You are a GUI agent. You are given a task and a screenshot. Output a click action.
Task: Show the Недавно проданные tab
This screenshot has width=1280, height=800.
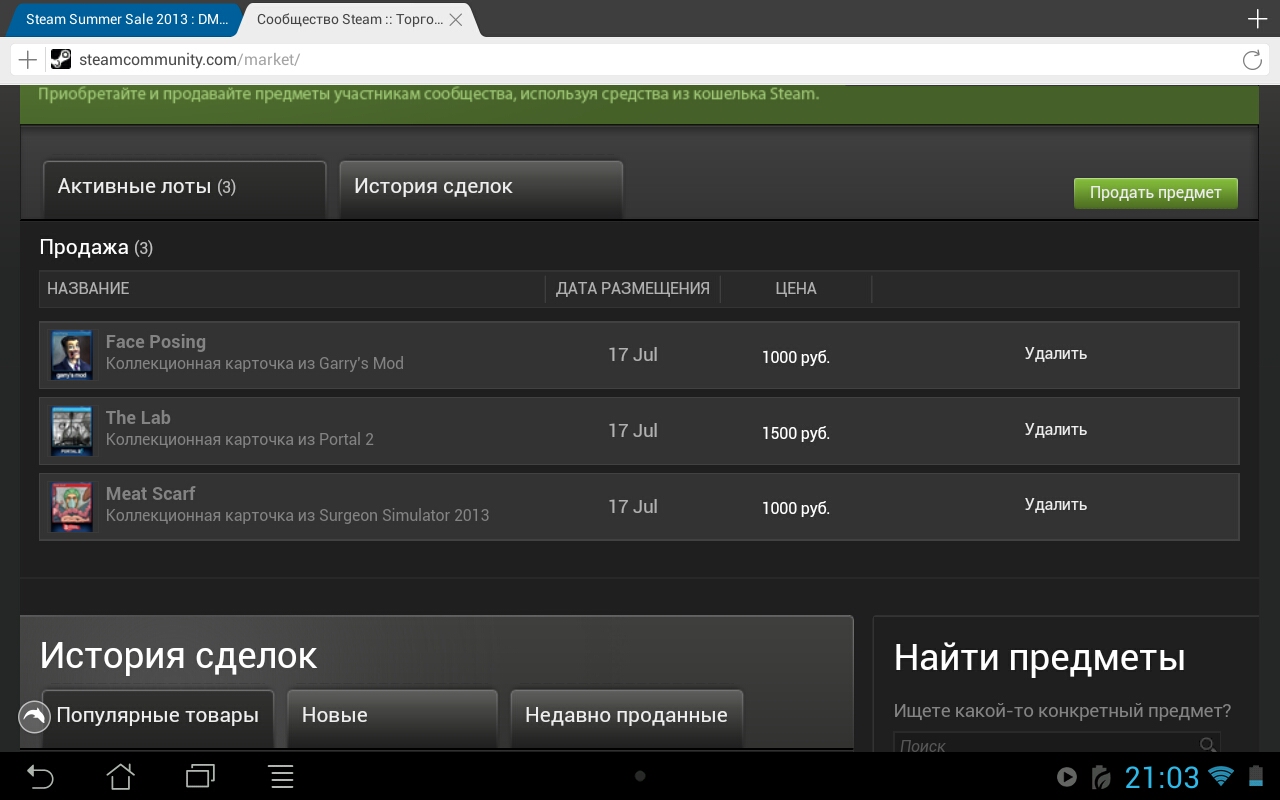[x=626, y=716]
